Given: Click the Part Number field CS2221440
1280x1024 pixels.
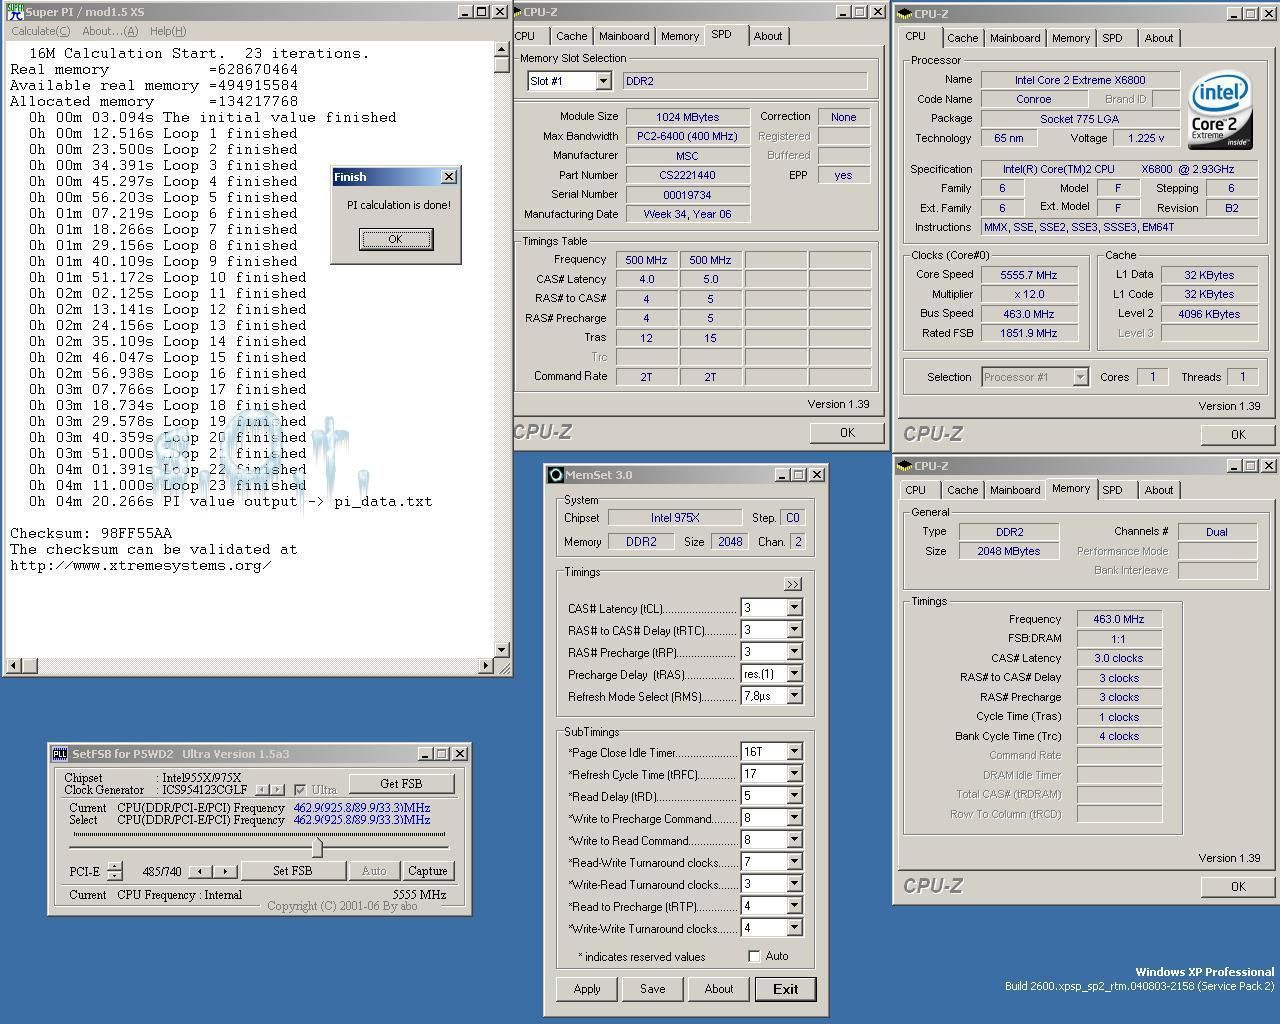Looking at the screenshot, I should (688, 175).
